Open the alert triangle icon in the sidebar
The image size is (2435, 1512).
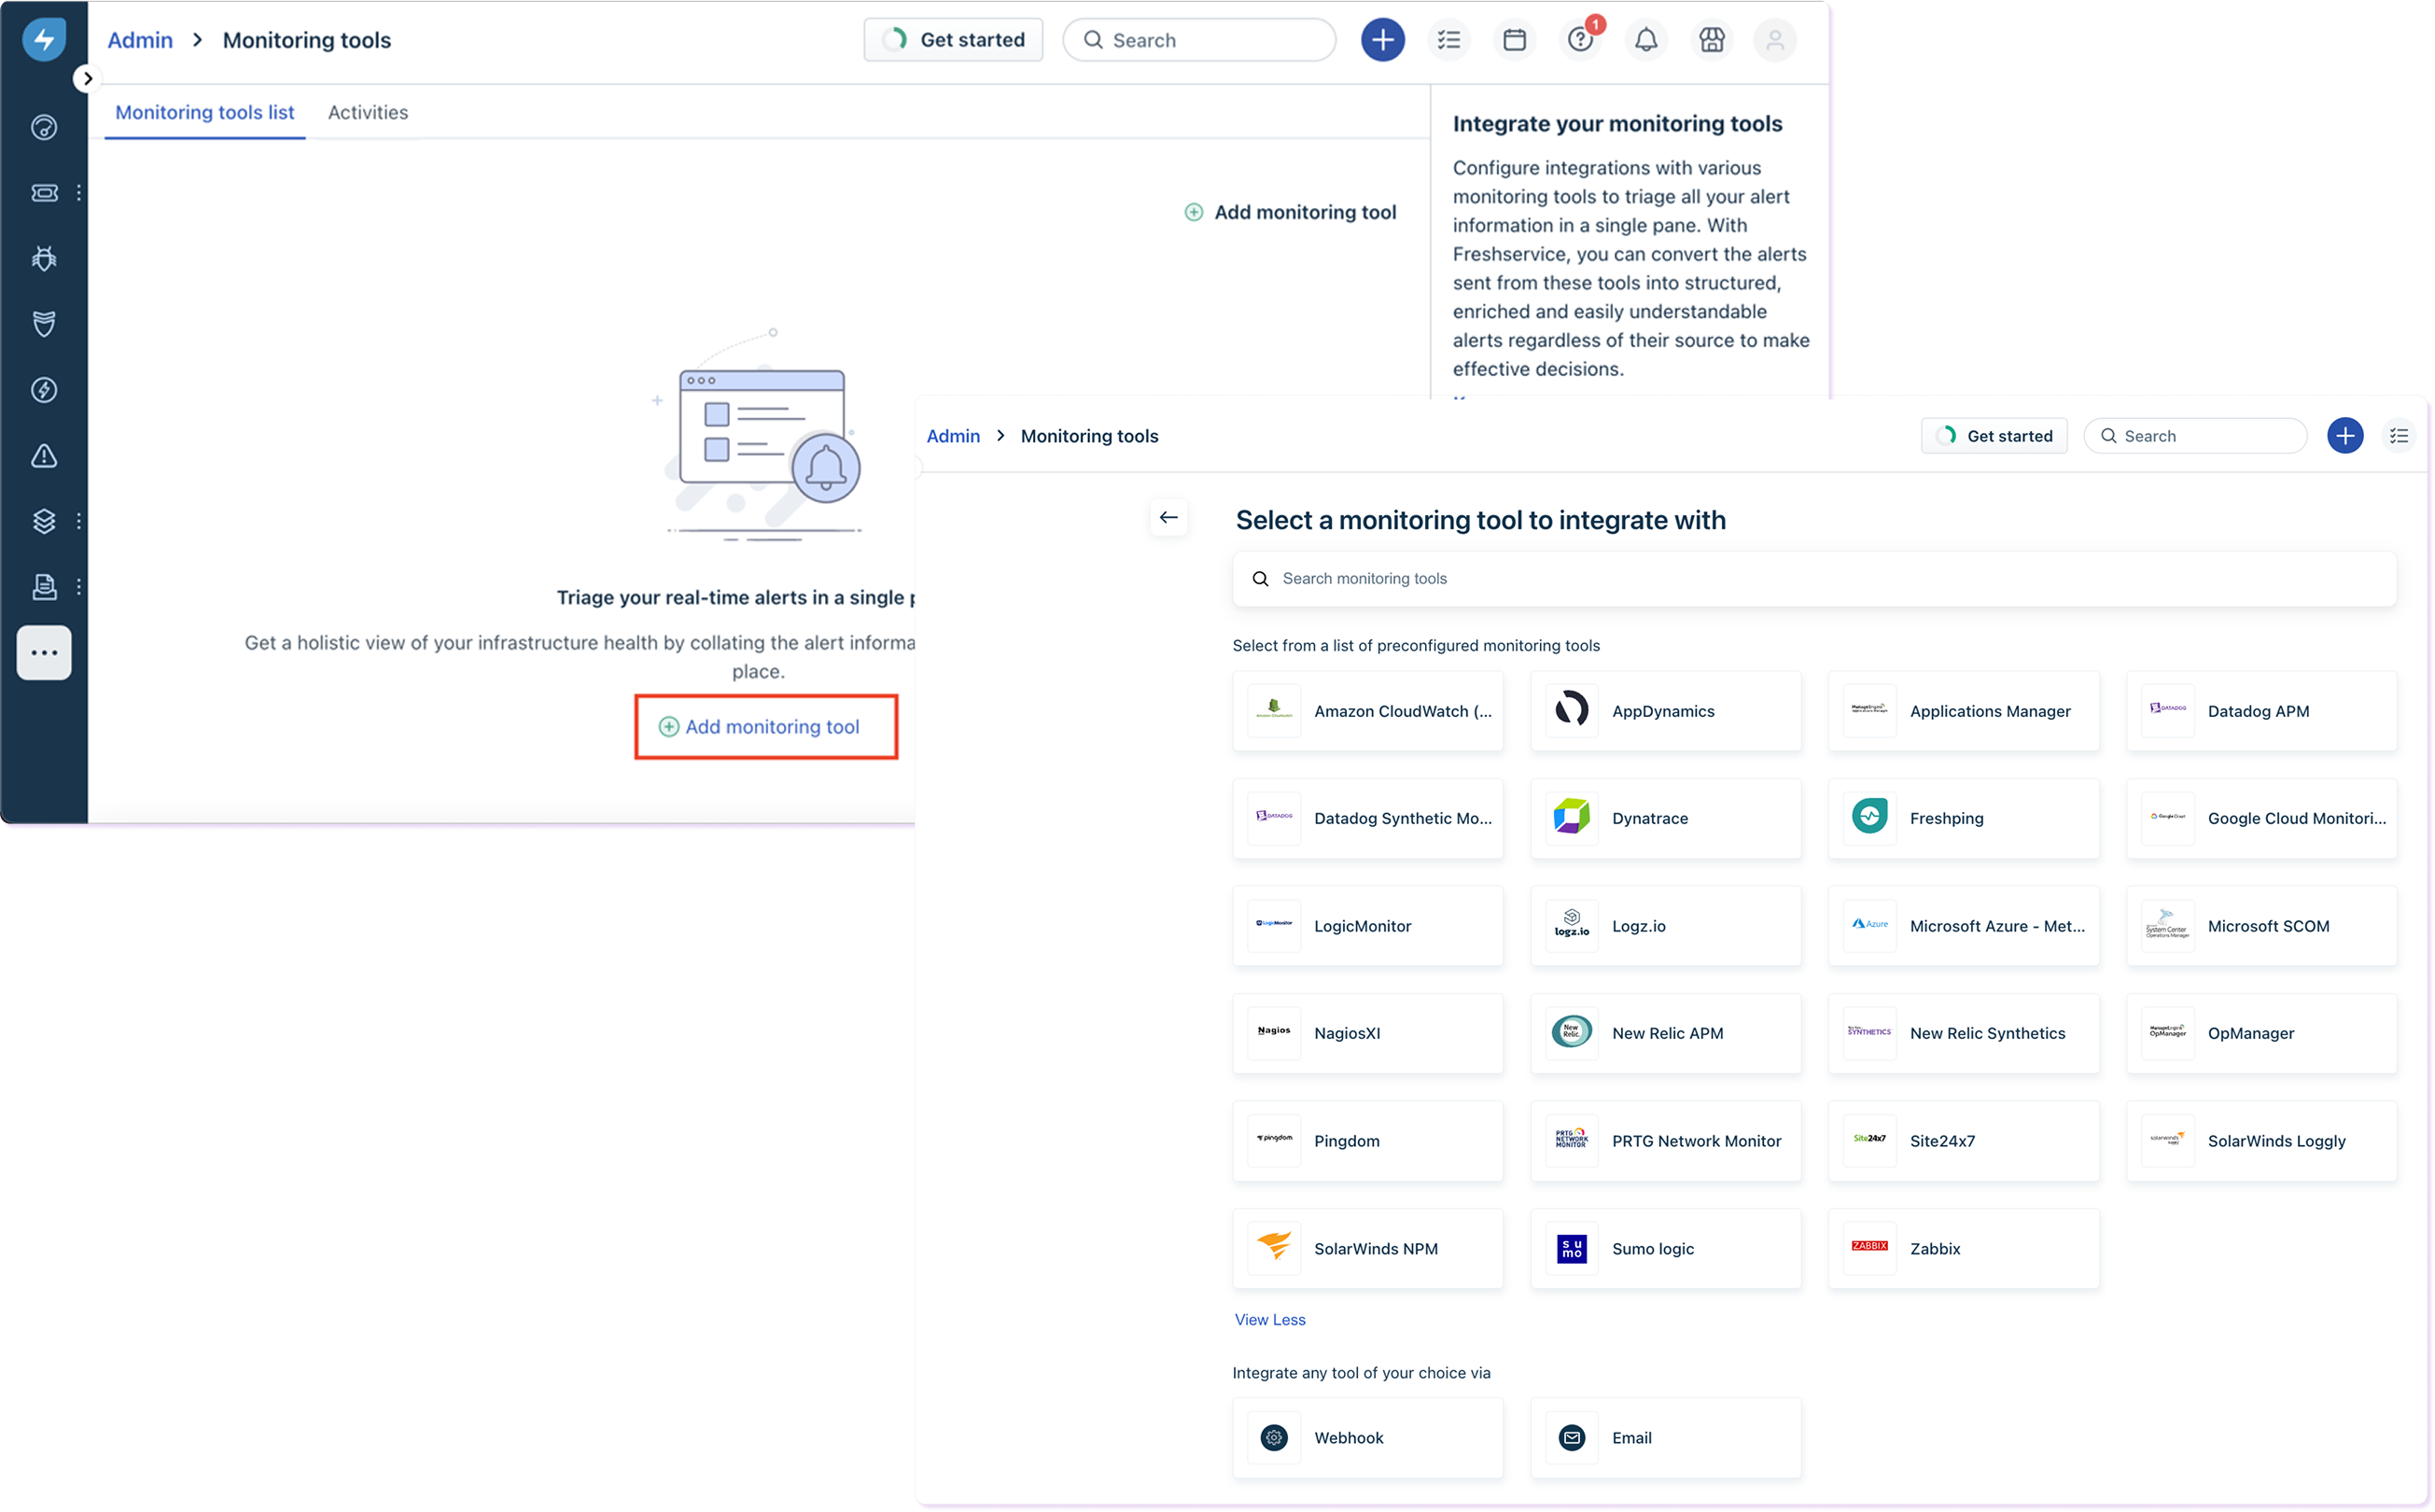(44, 456)
